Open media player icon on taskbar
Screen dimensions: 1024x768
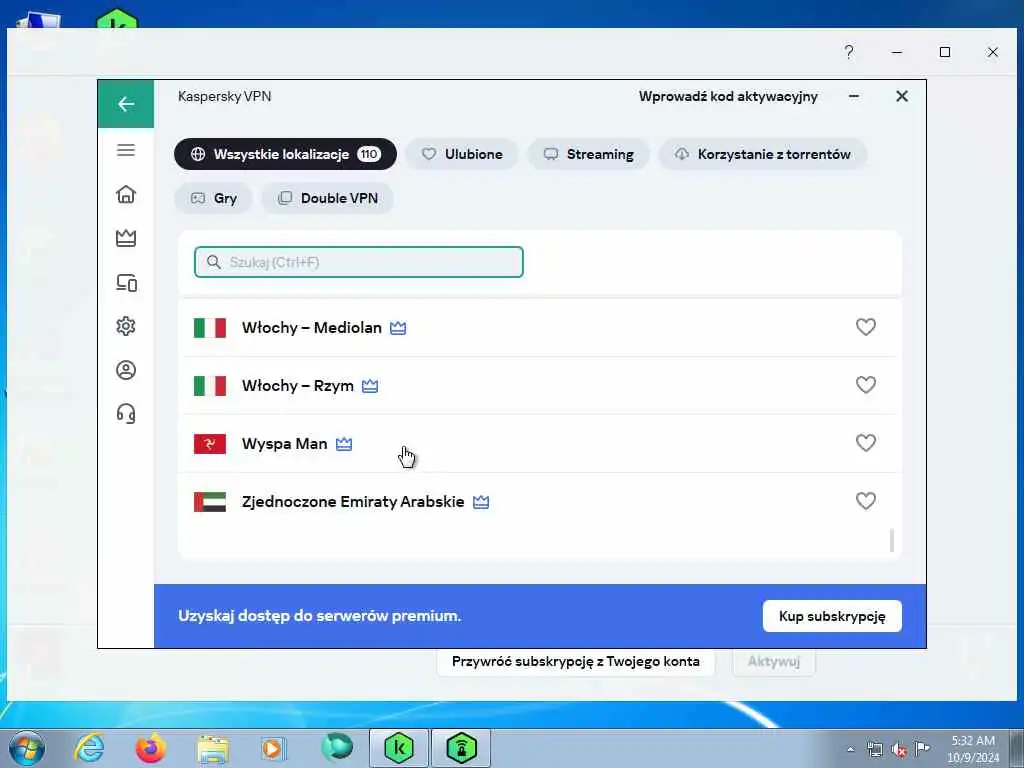point(273,748)
